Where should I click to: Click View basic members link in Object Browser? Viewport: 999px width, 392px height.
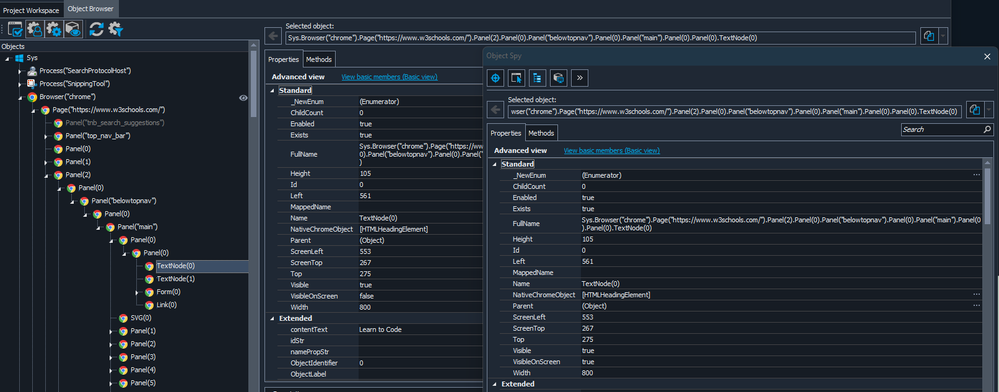coord(389,77)
